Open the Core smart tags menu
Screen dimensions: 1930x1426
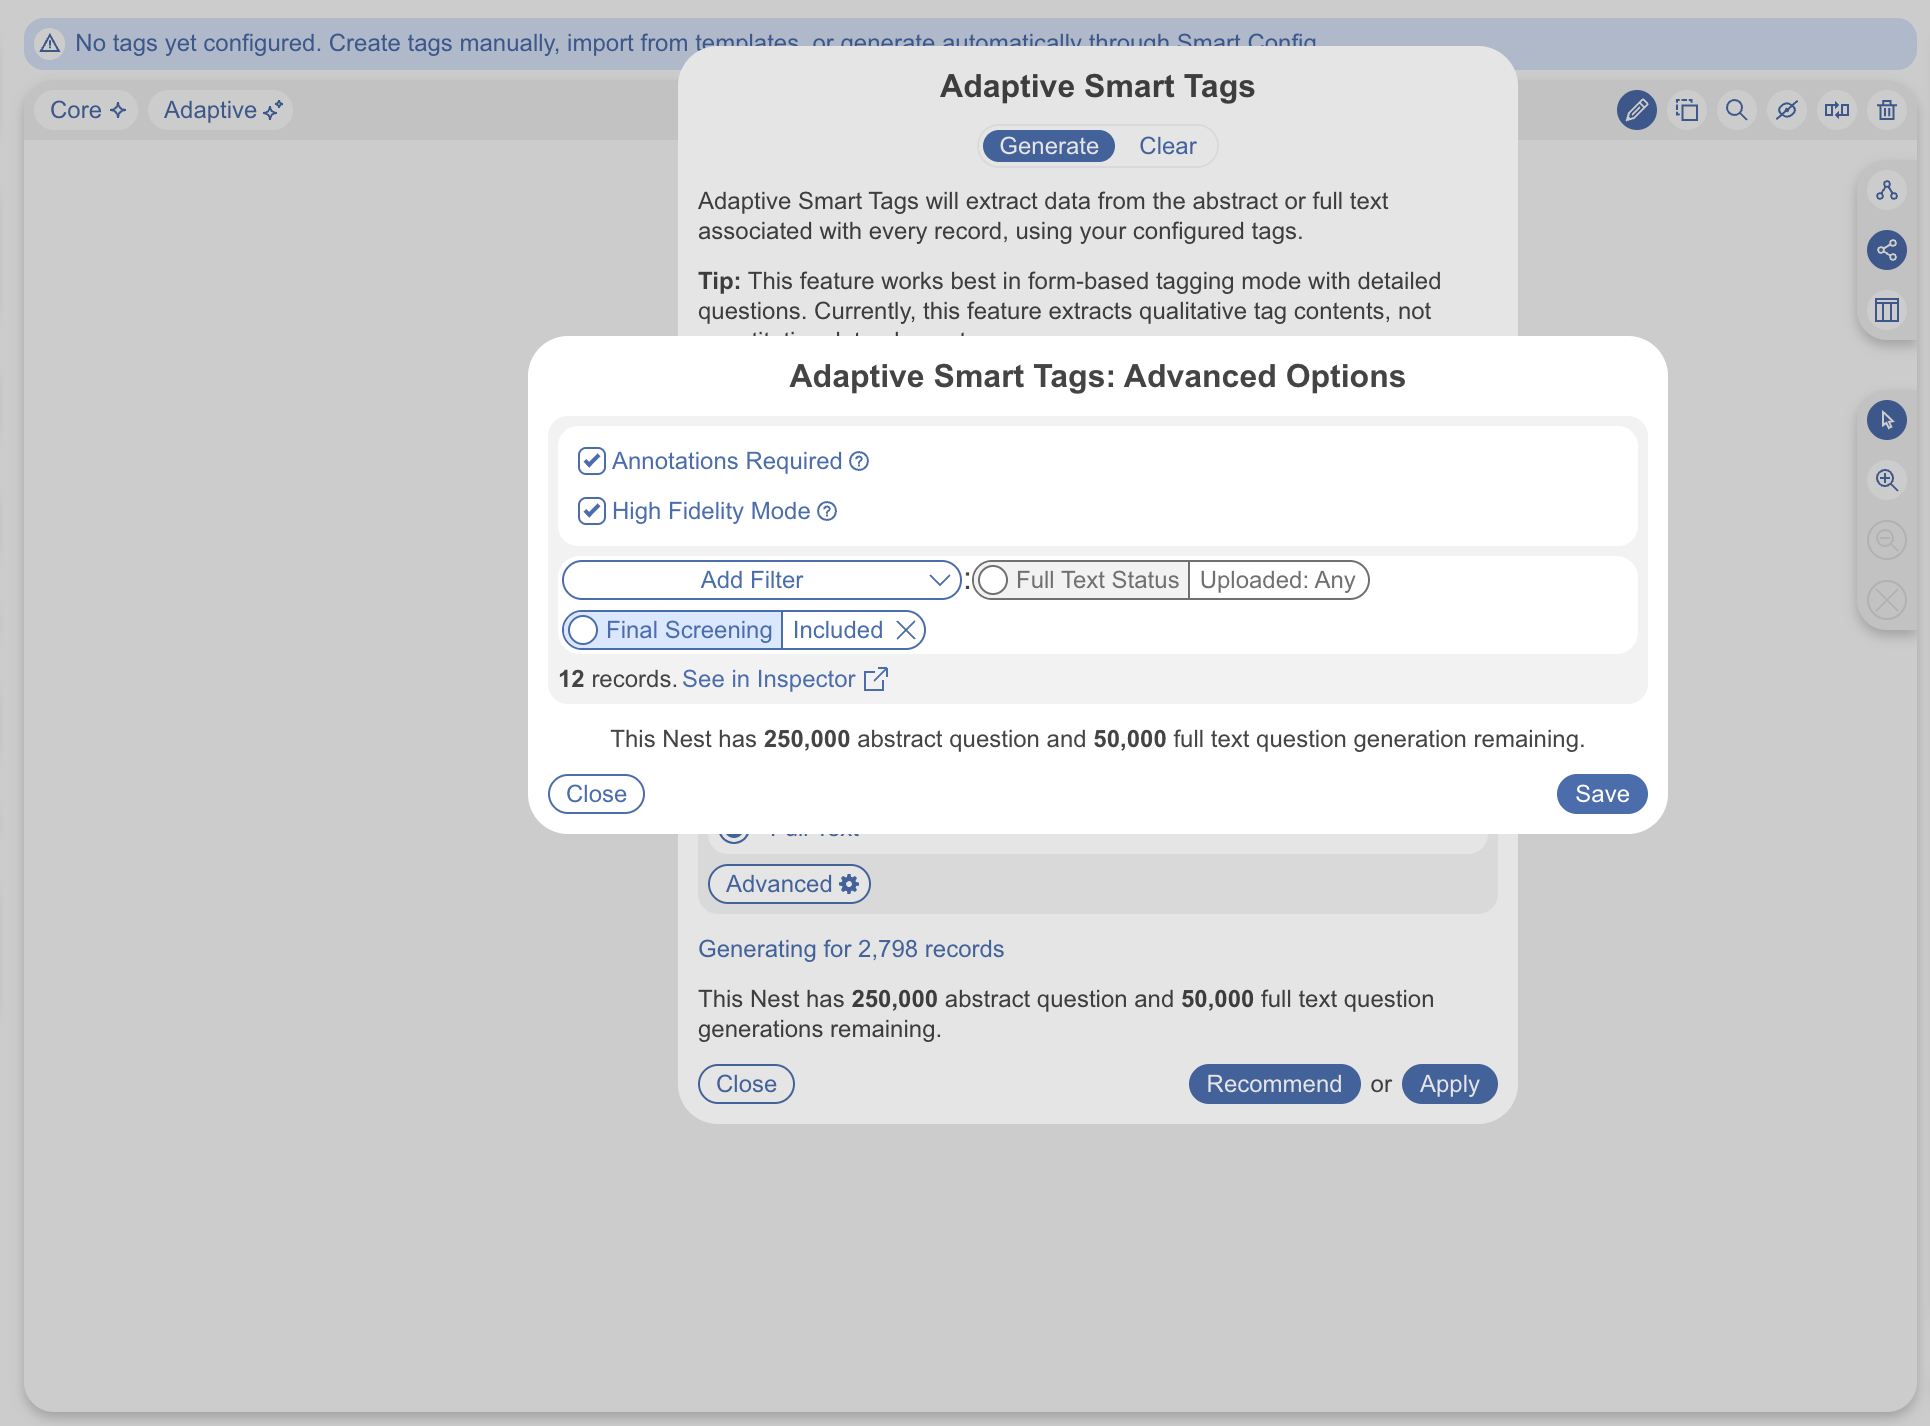88,110
